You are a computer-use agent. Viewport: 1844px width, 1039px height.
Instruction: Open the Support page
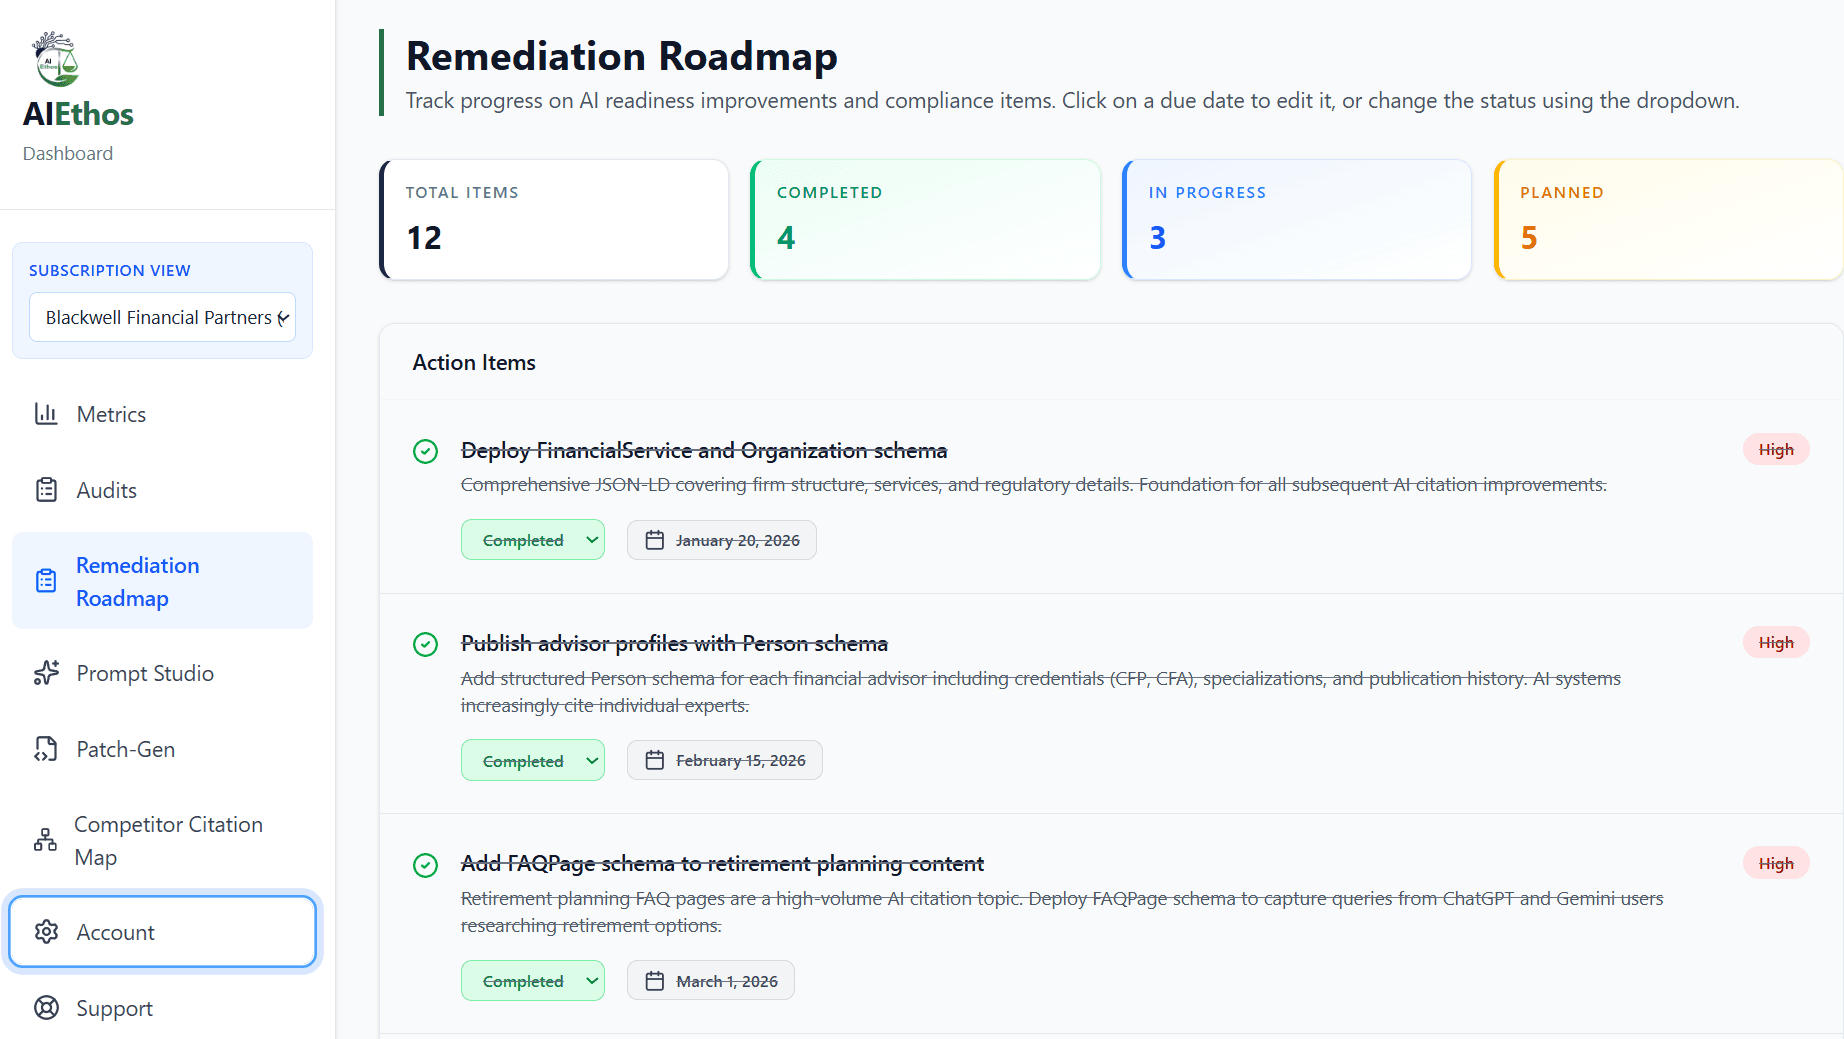162,1008
